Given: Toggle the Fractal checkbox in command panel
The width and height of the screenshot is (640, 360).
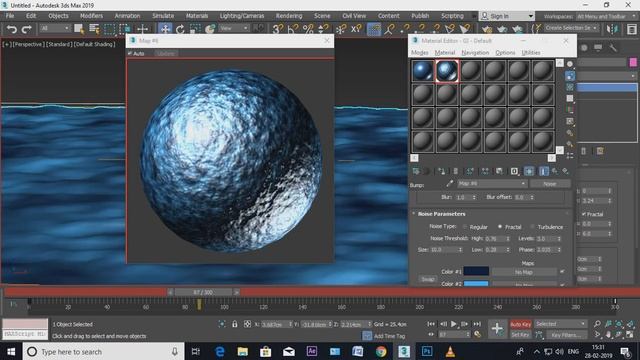Looking at the screenshot, I should pyautogui.click(x=584, y=214).
